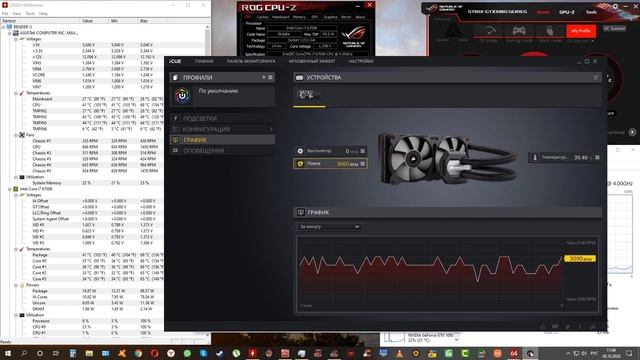Click the Sensor column header in HWMonitor
The width and height of the screenshot is (640, 360).
tap(40, 20)
